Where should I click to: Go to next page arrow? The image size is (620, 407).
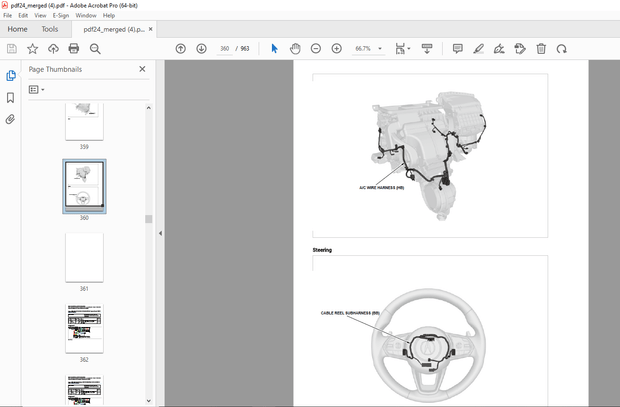point(201,49)
